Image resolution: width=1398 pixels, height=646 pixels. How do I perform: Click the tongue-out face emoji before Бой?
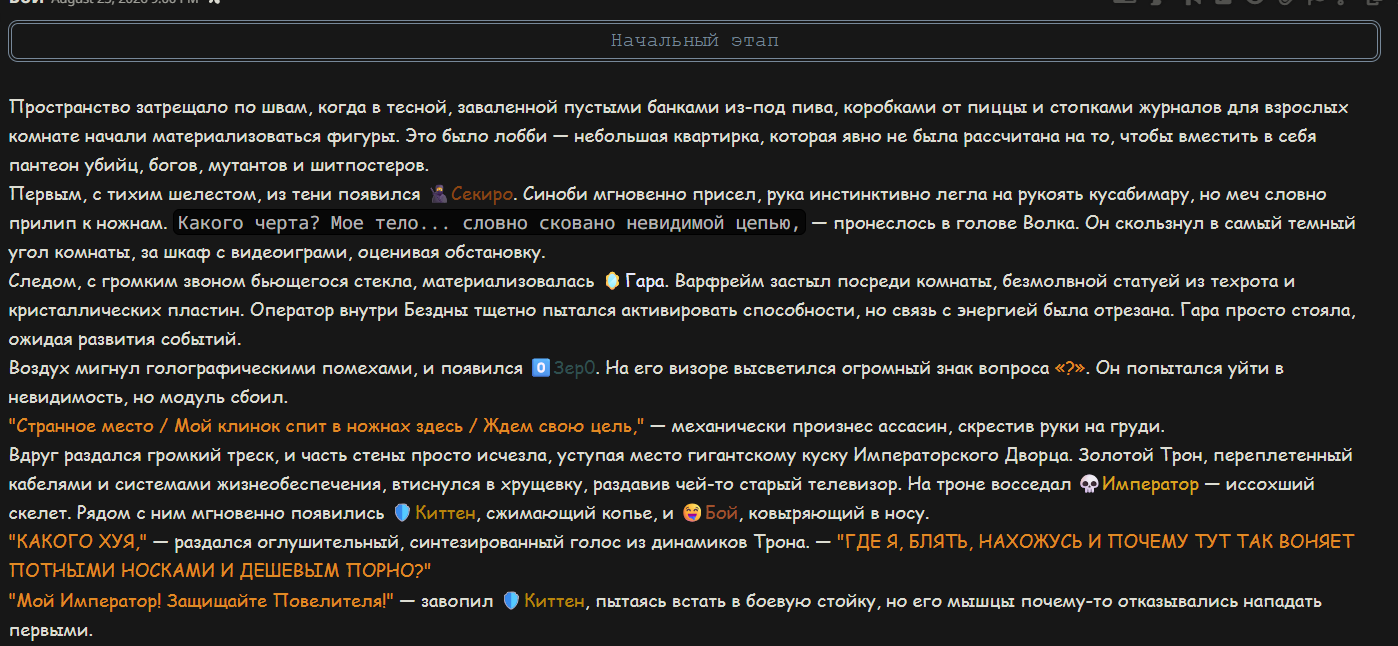[692, 513]
